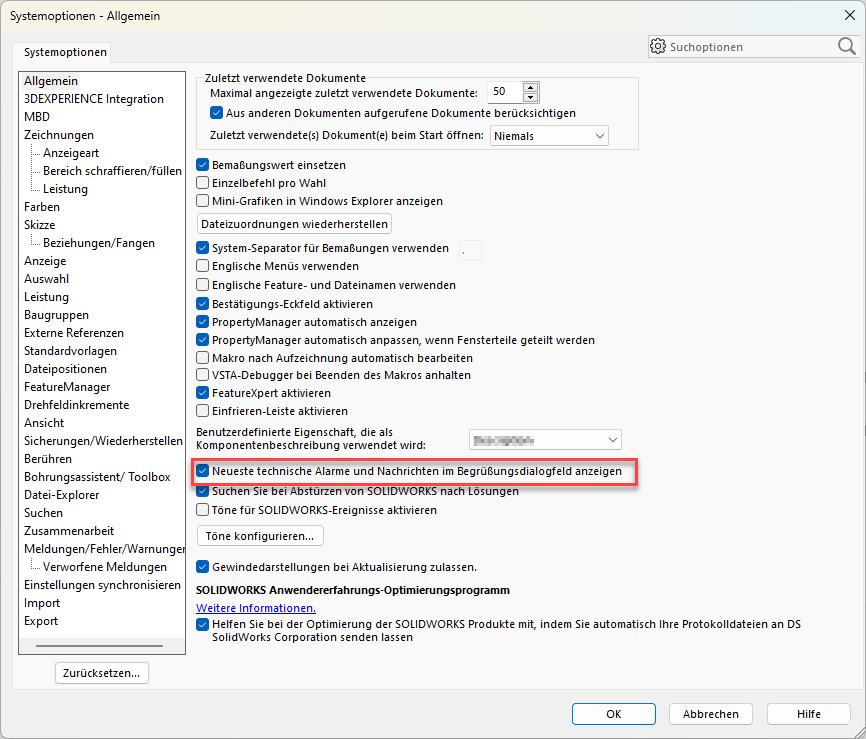Image resolution: width=866 pixels, height=739 pixels.
Task: Select 'Farben' category in sidebar
Action: pos(42,207)
